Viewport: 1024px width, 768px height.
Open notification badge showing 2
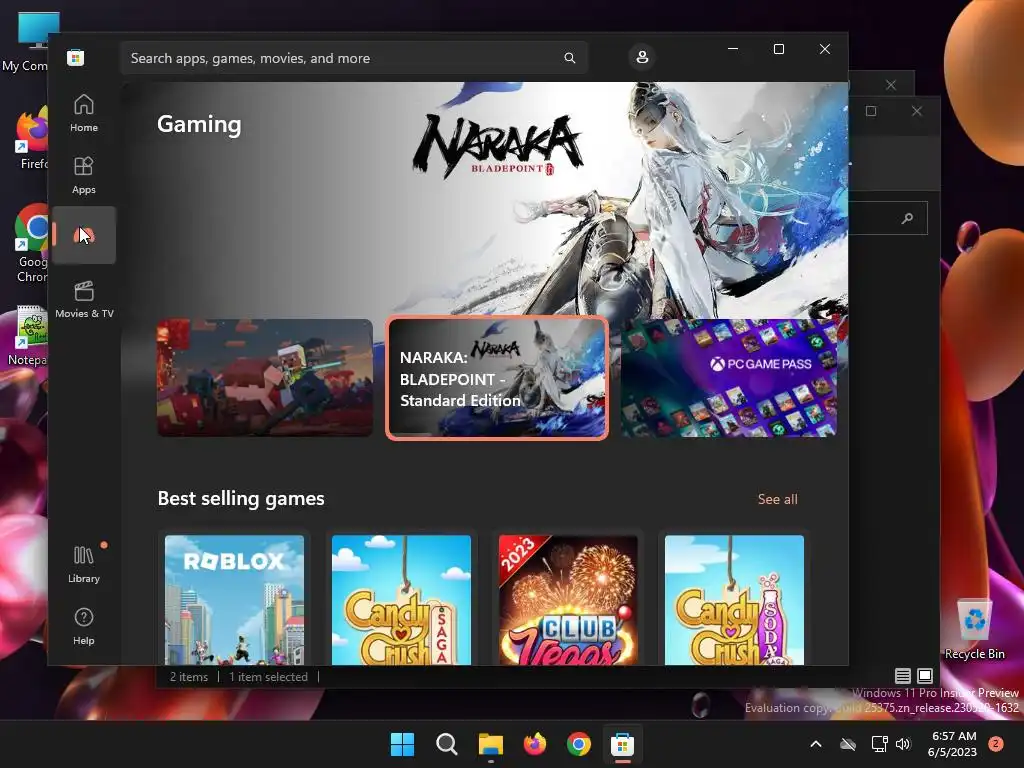click(x=996, y=744)
